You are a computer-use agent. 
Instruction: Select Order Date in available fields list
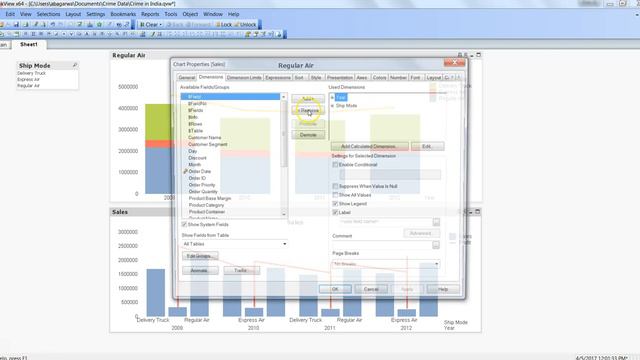[200, 171]
